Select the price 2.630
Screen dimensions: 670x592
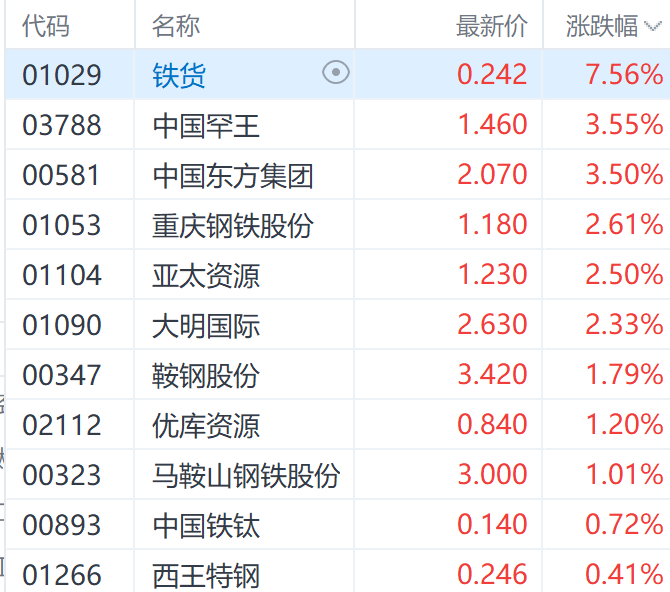[492, 324]
